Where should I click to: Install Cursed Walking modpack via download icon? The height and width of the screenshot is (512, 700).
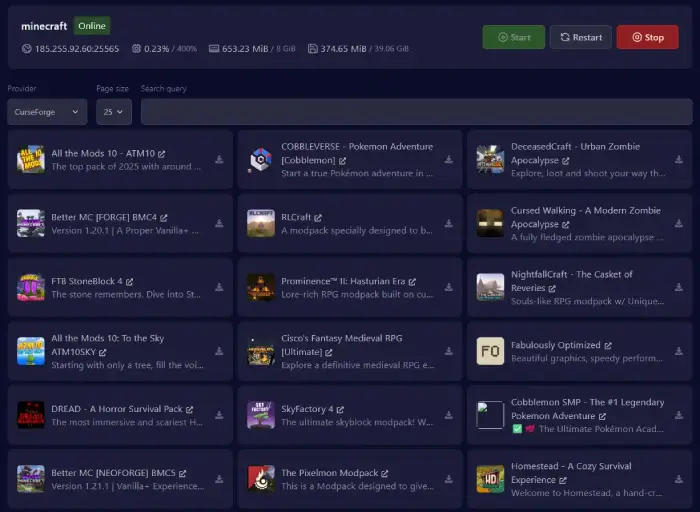pyautogui.click(x=679, y=223)
